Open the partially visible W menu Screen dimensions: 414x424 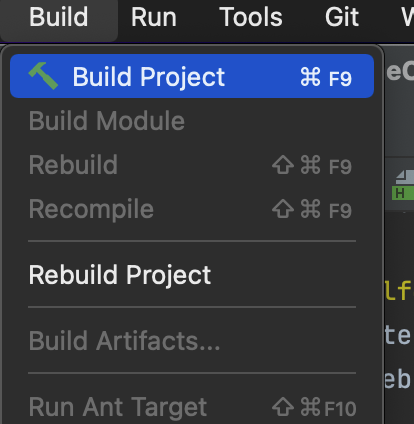tap(407, 17)
